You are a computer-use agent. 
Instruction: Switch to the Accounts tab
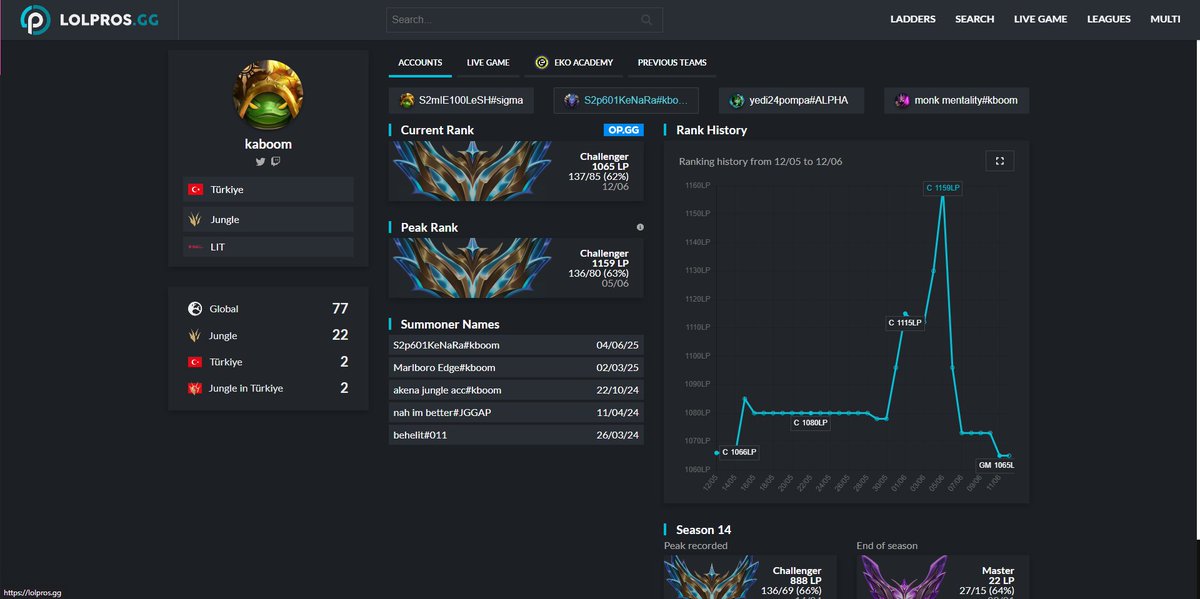[x=420, y=62]
